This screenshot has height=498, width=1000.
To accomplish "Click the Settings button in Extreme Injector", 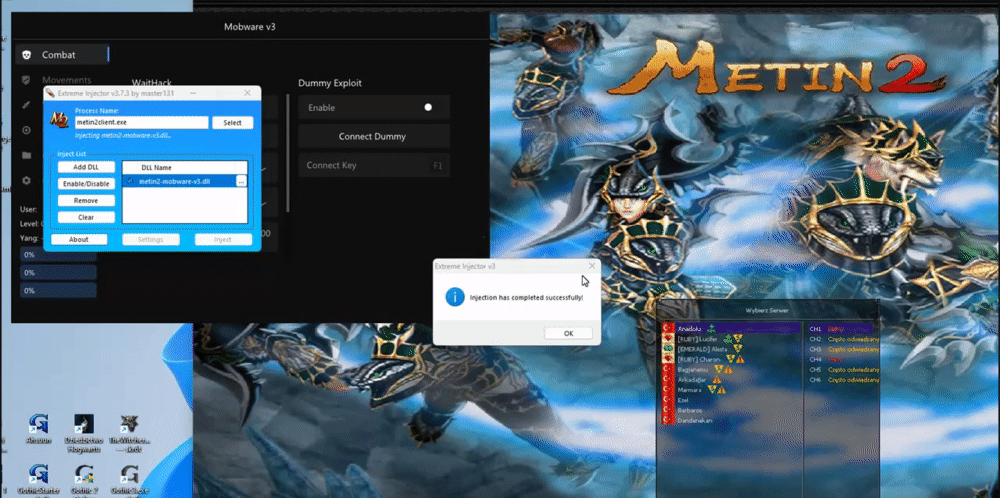I will point(151,240).
